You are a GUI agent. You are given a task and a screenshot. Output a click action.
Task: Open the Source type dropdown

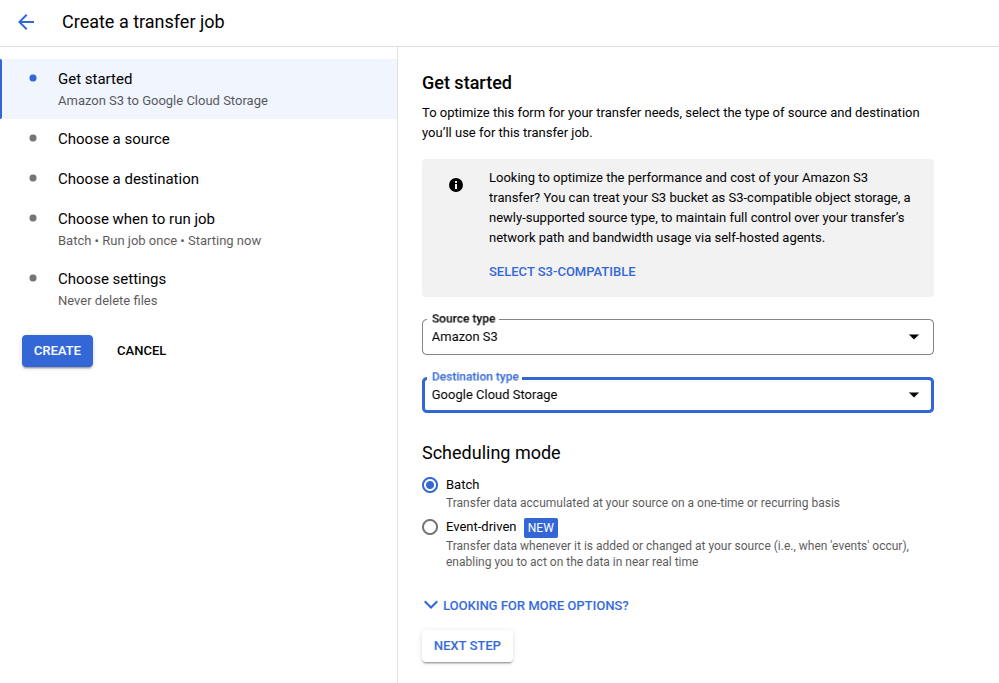pyautogui.click(x=677, y=337)
